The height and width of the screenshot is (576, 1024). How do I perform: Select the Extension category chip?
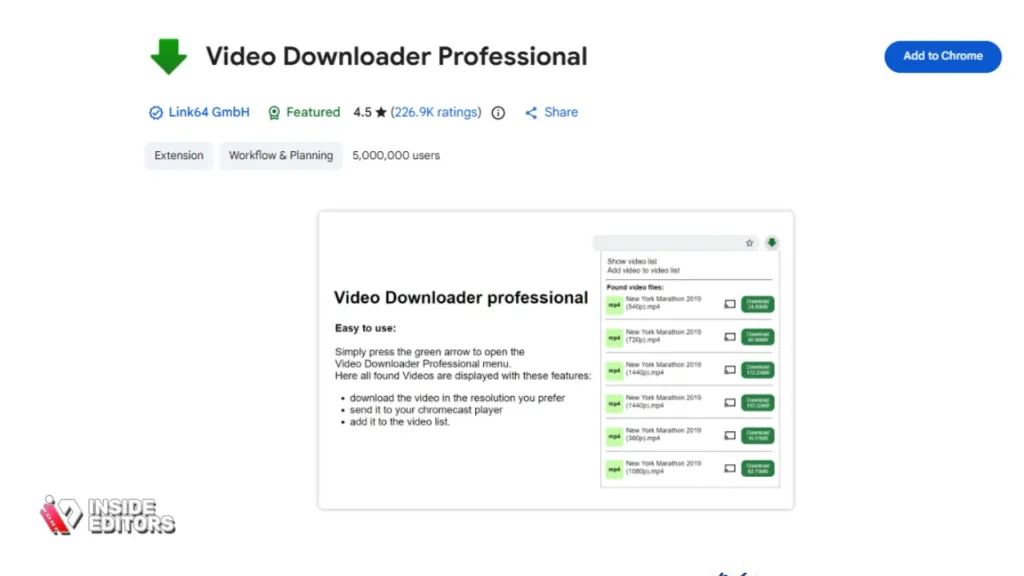[x=179, y=155]
